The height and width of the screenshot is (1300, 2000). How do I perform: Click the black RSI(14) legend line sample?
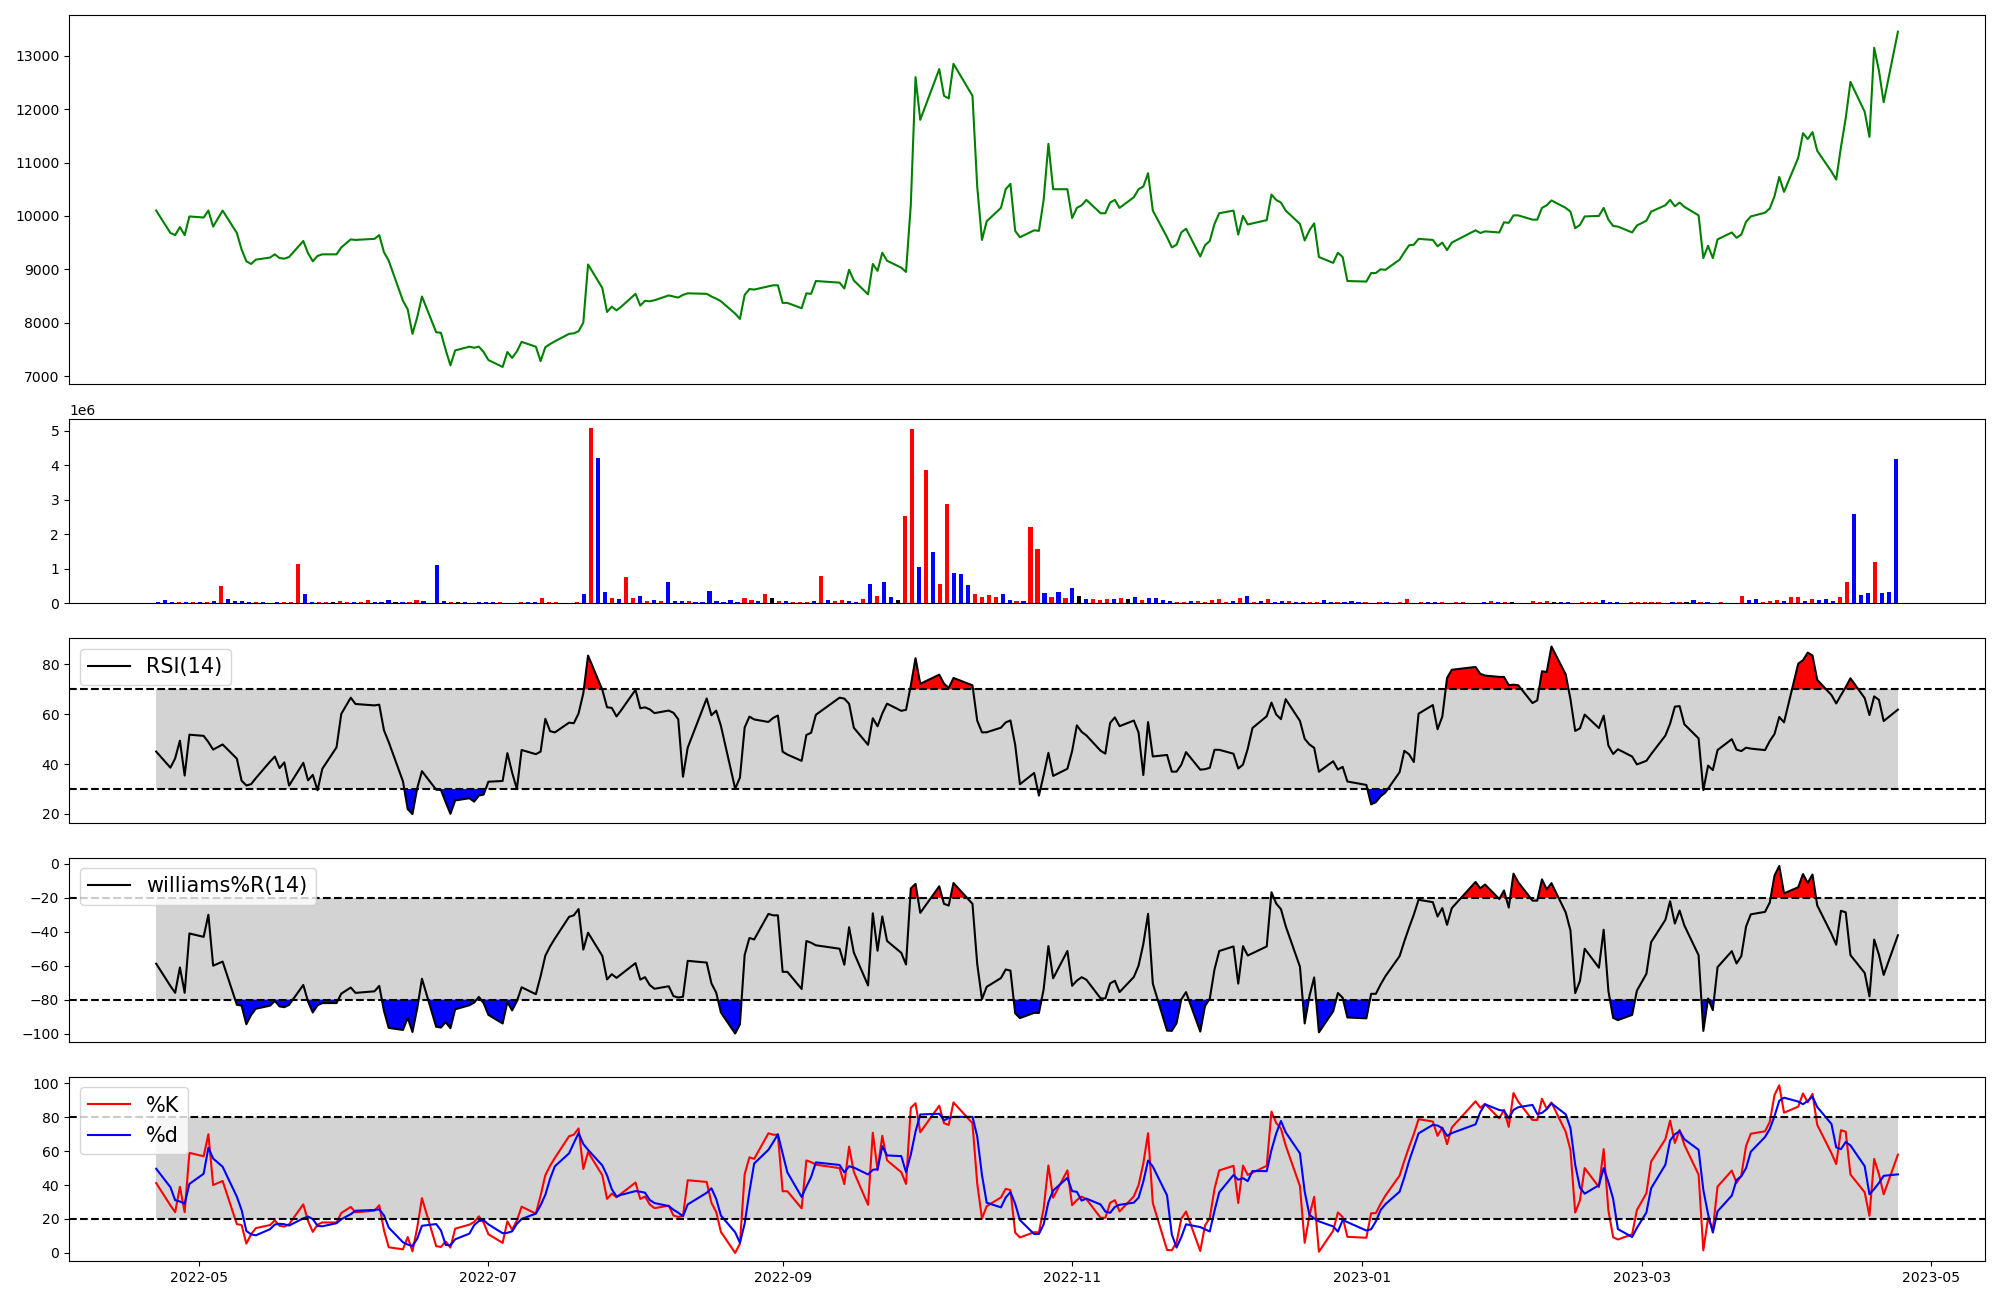click(x=110, y=666)
